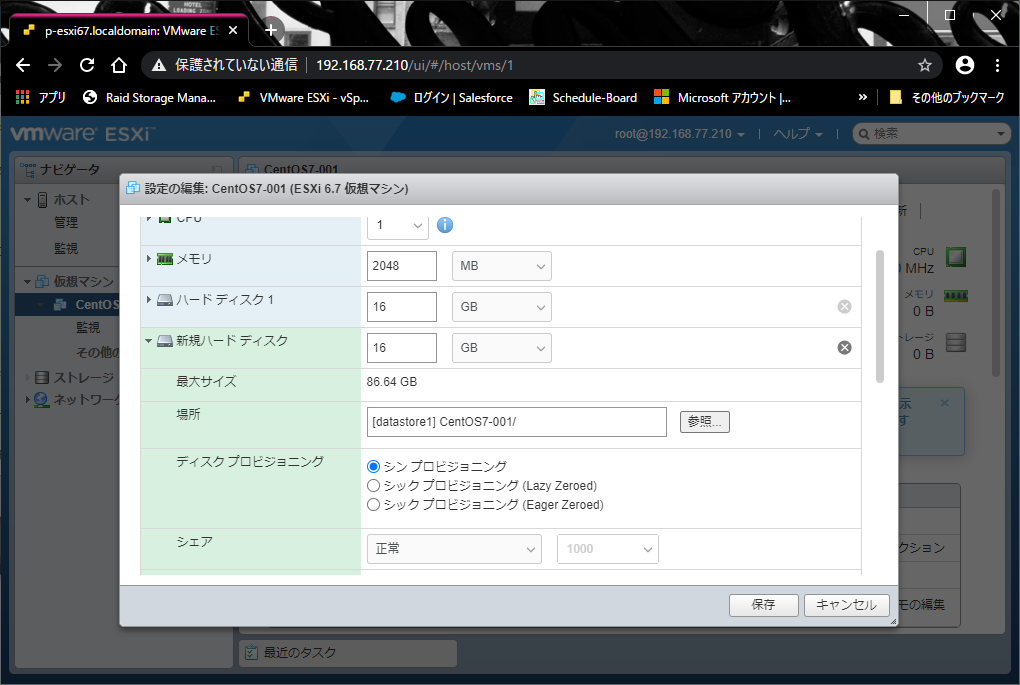Click the ESXi 検索 search field
The width and height of the screenshot is (1020, 685).
930,134
